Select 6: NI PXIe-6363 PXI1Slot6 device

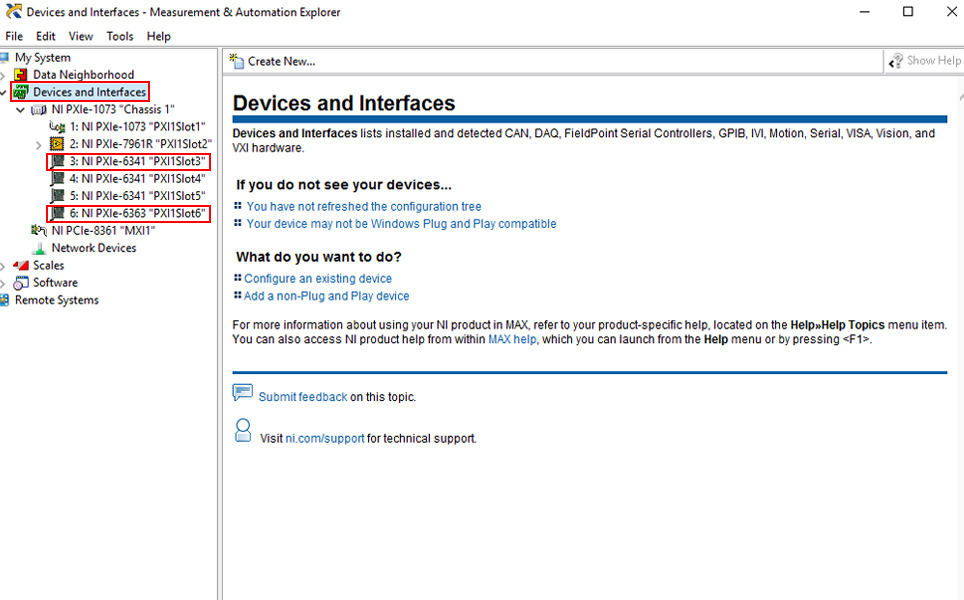pyautogui.click(x=136, y=214)
